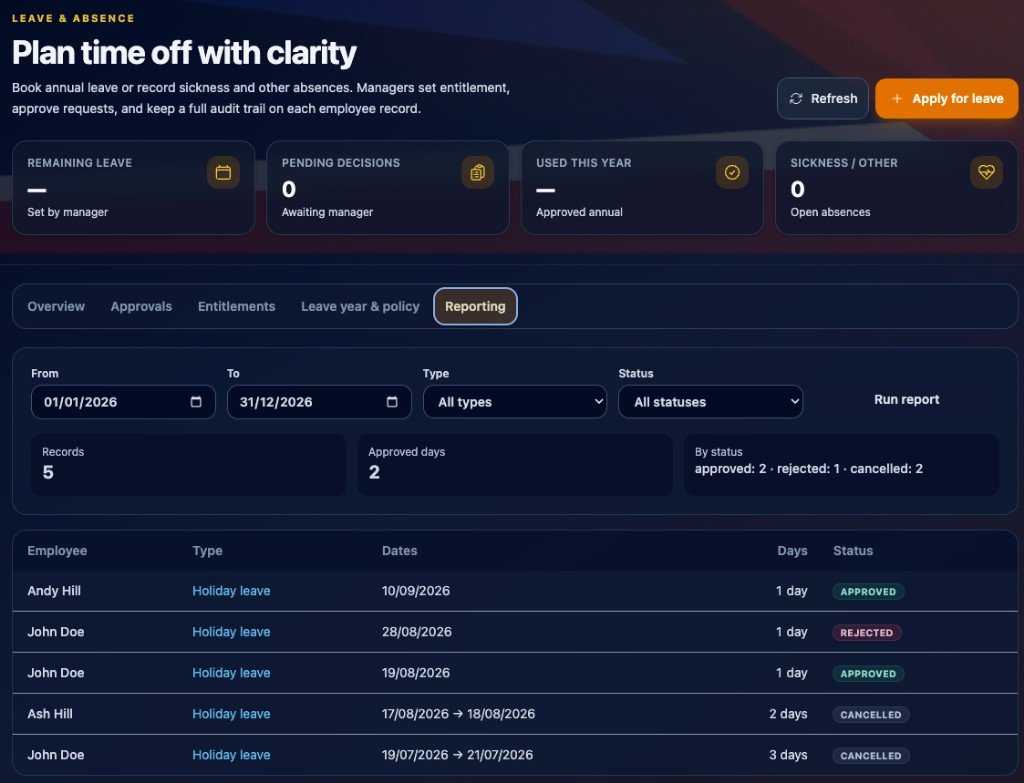The height and width of the screenshot is (783, 1024).
Task: Open the To date calendar picker icon
Action: point(392,402)
